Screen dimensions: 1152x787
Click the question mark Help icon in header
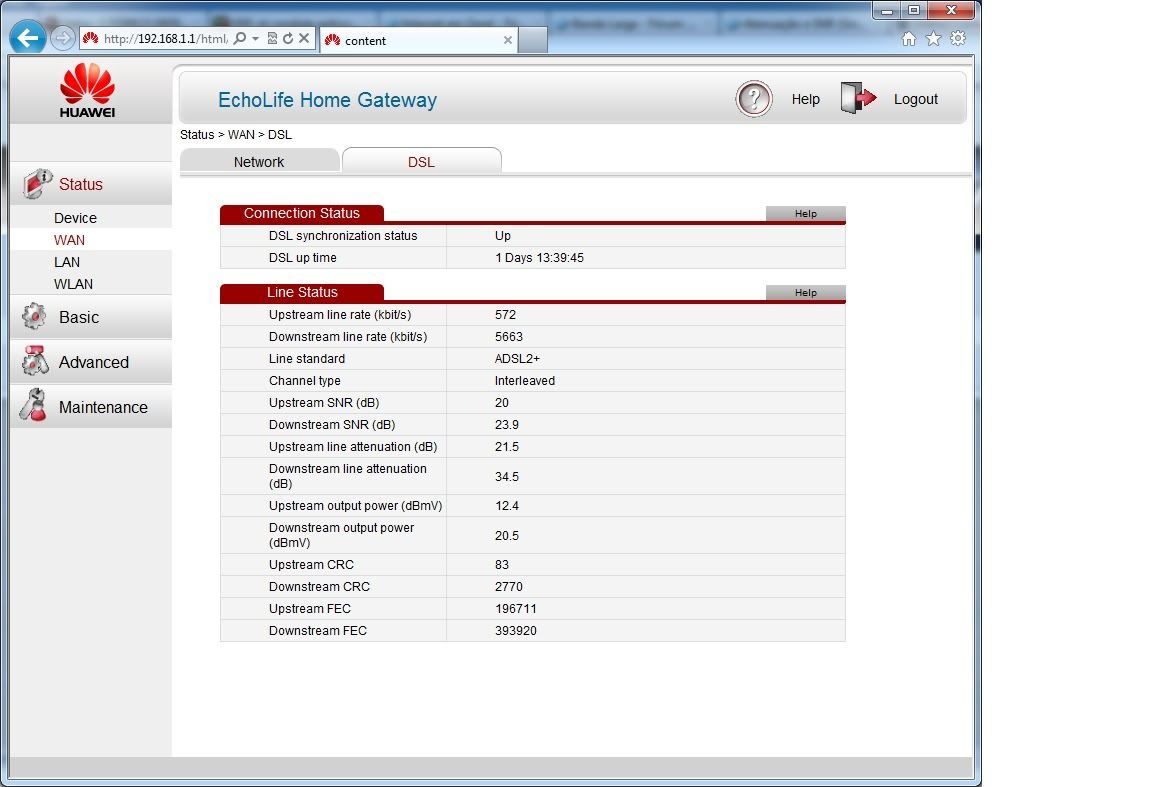point(754,99)
